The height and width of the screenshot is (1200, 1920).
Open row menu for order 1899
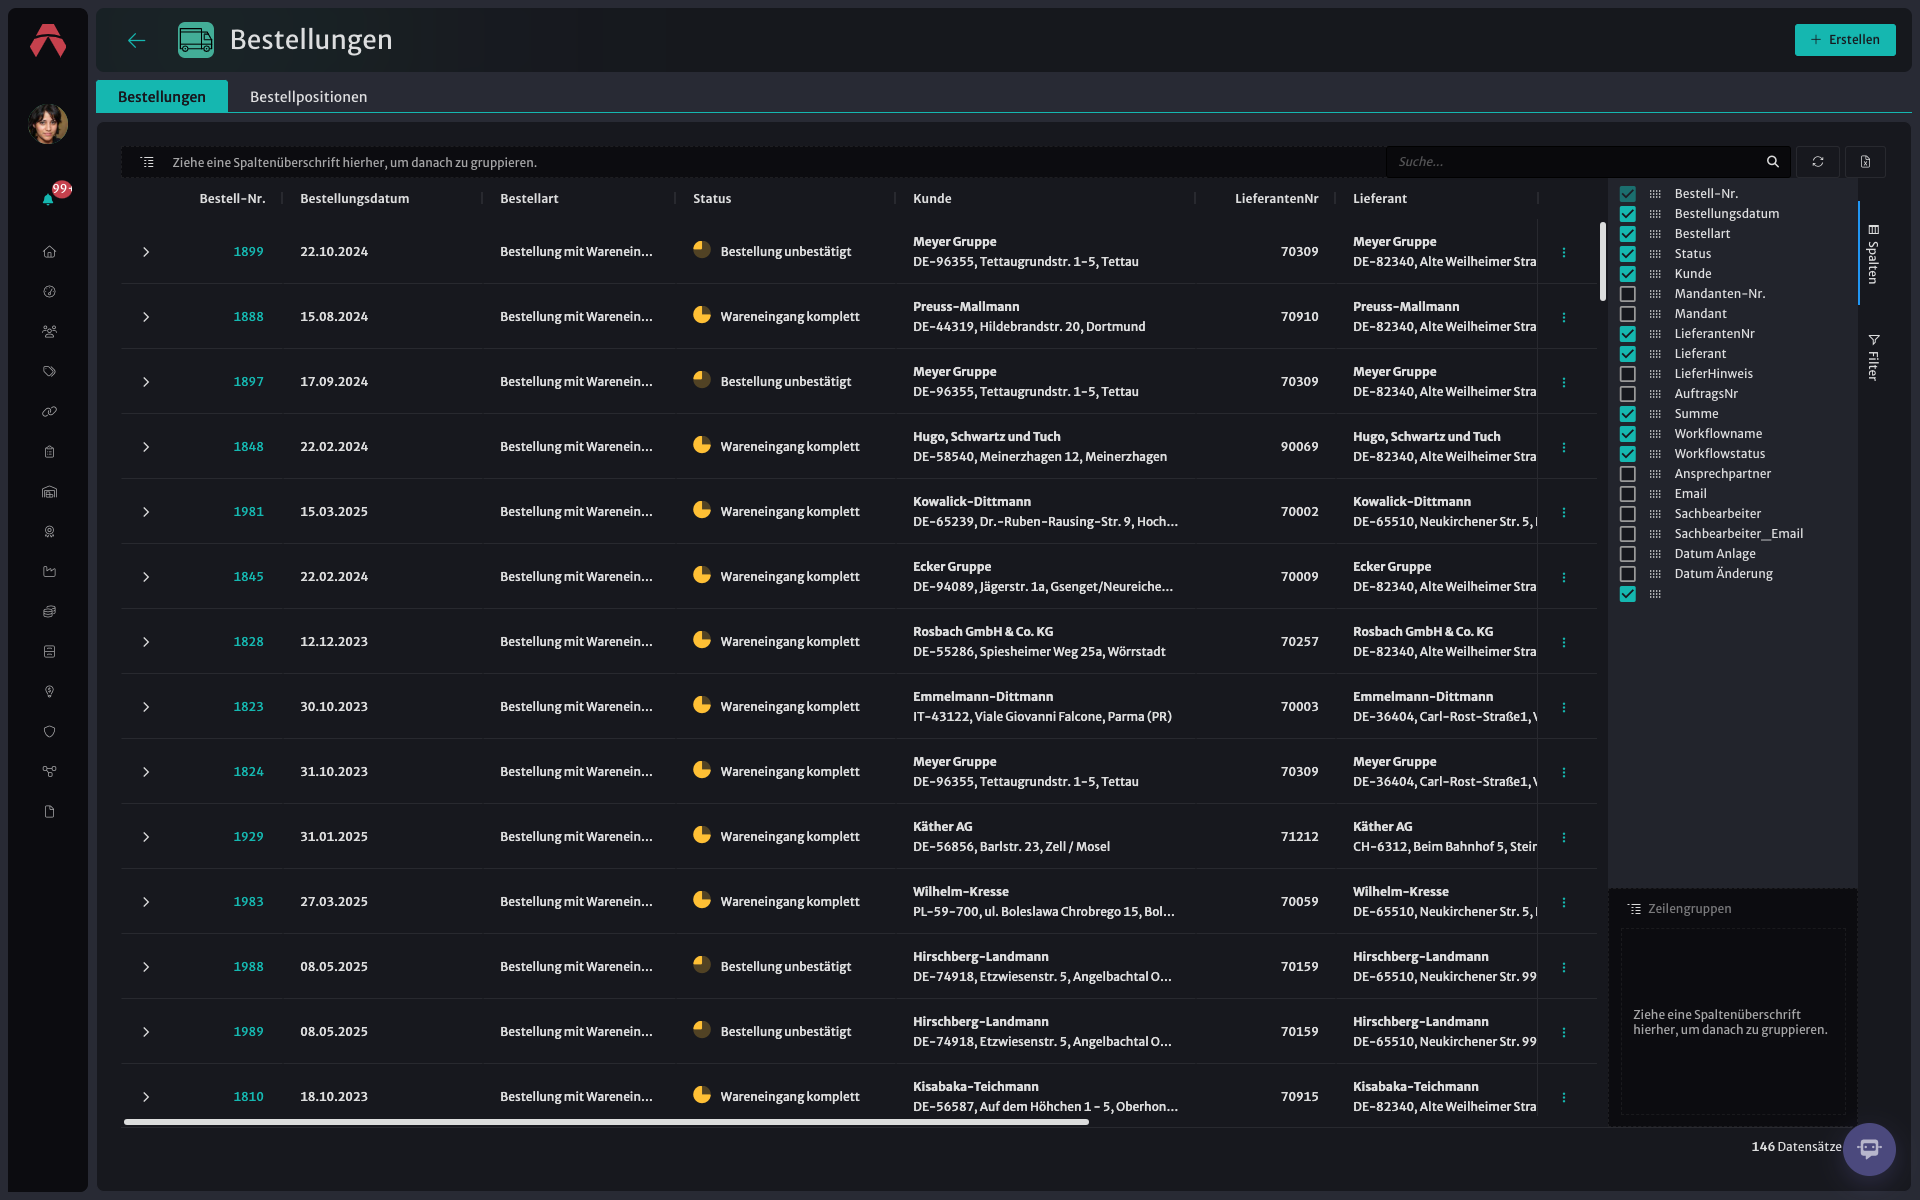1564,252
